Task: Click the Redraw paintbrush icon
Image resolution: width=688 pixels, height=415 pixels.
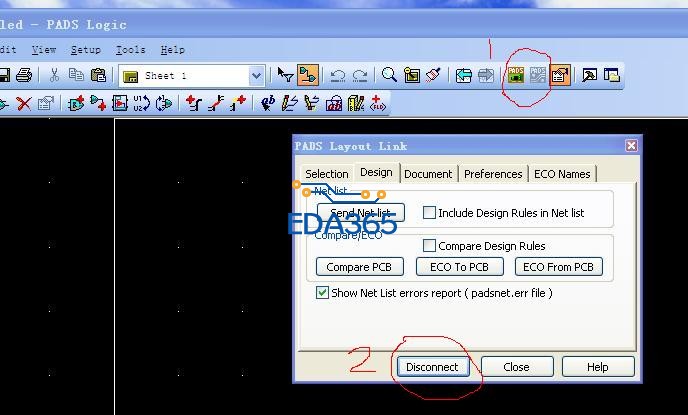Action: pyautogui.click(x=433, y=75)
